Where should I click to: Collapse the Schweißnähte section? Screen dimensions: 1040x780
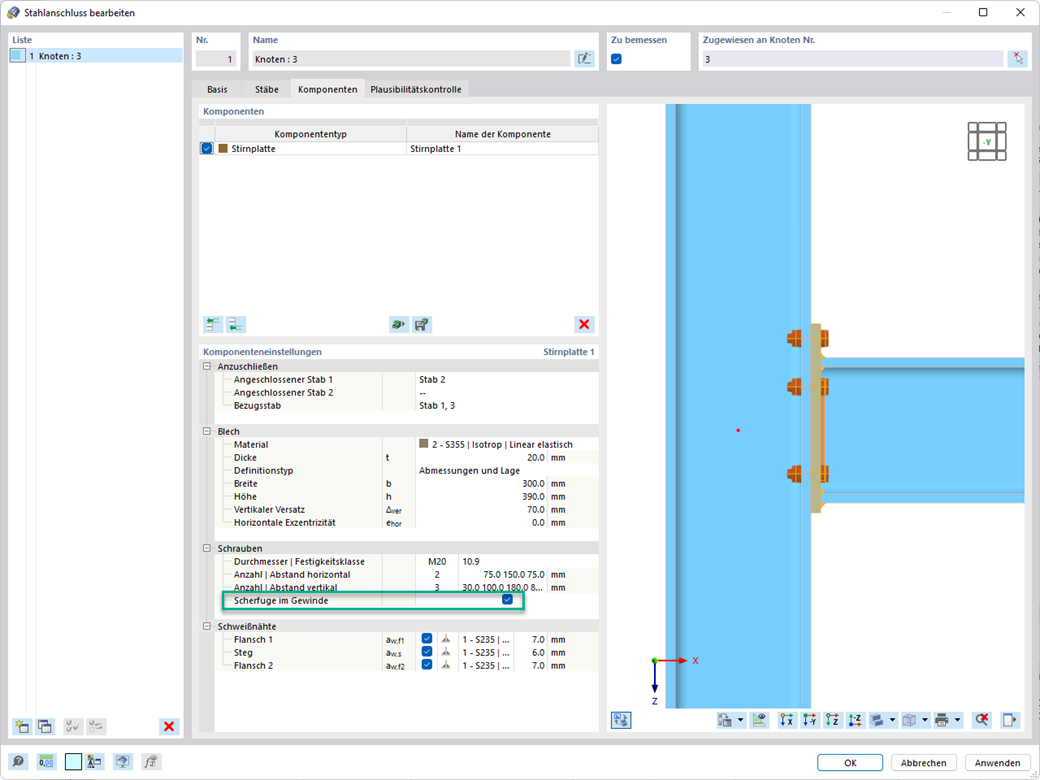point(207,626)
